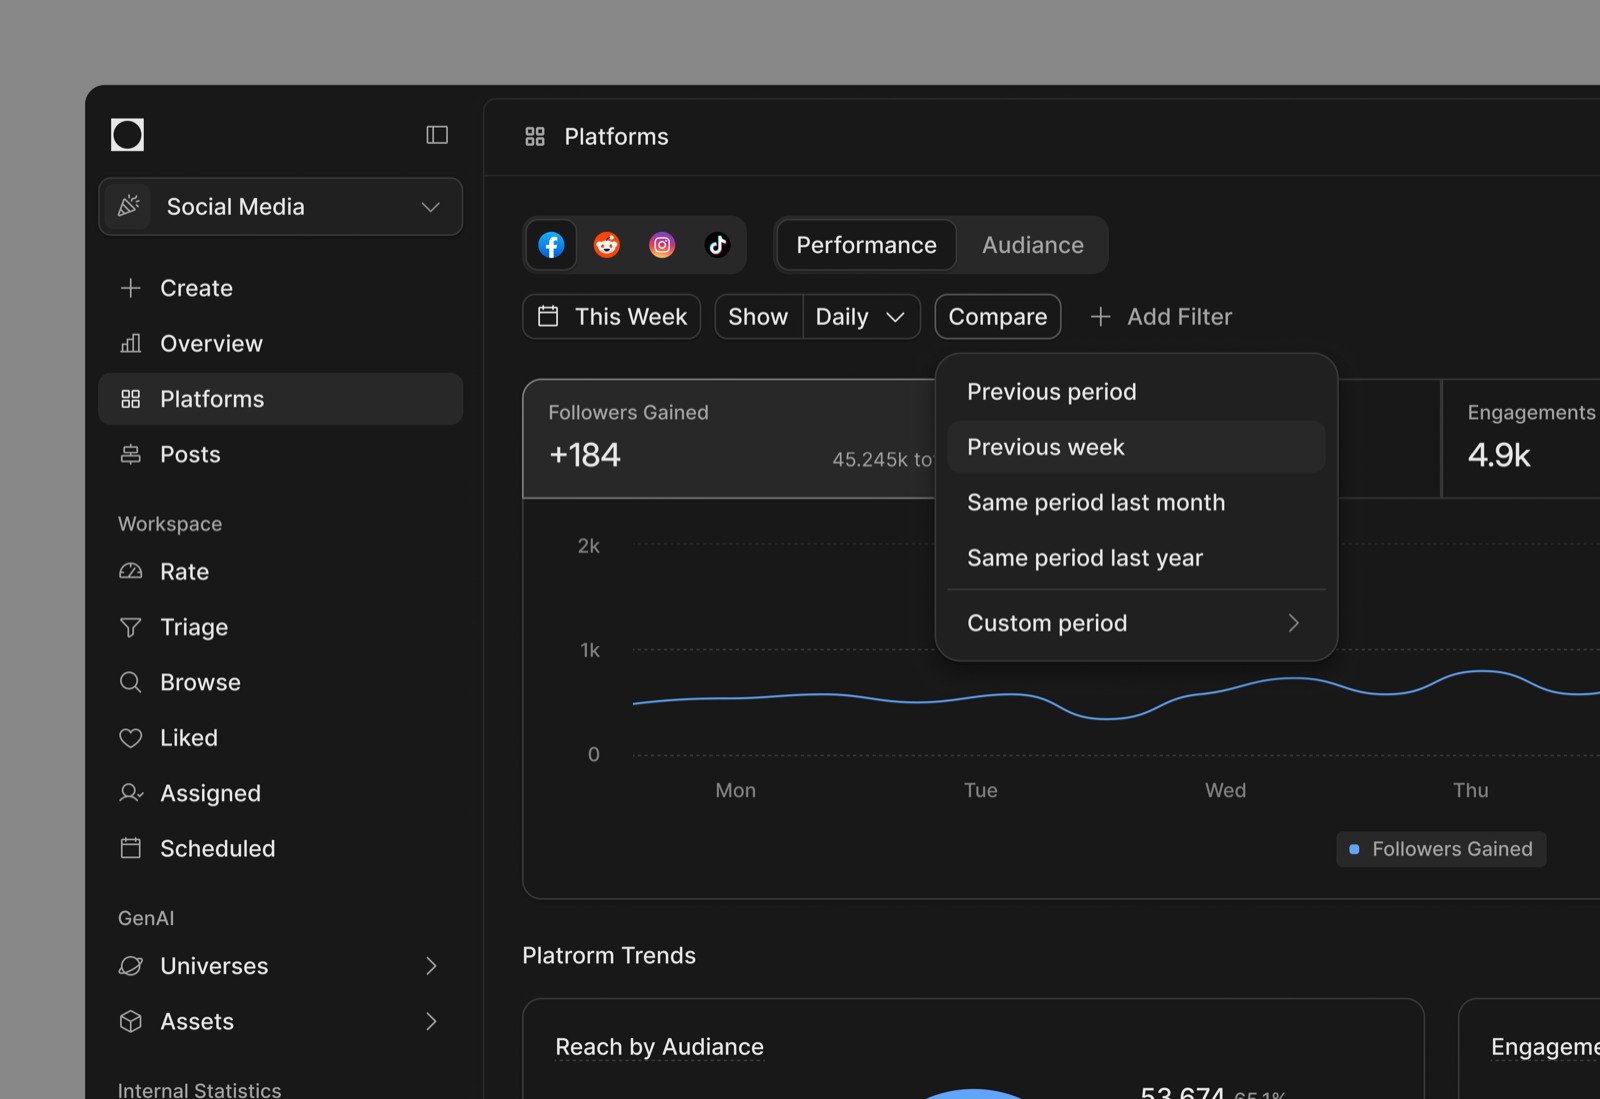Click the +184 followers value
Image resolution: width=1600 pixels, height=1099 pixels.
585,455
